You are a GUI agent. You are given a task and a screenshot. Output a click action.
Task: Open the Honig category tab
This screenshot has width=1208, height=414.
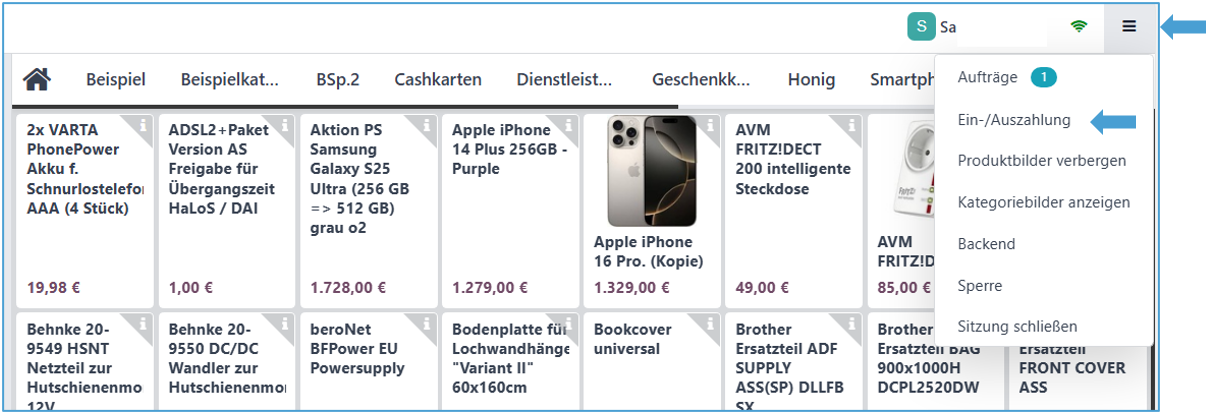[810, 80]
